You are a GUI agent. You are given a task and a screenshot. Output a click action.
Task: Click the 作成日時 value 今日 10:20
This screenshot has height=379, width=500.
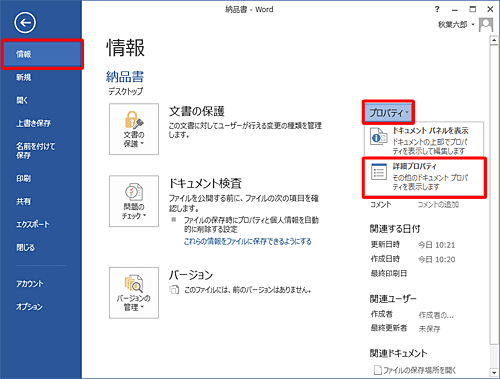(437, 259)
